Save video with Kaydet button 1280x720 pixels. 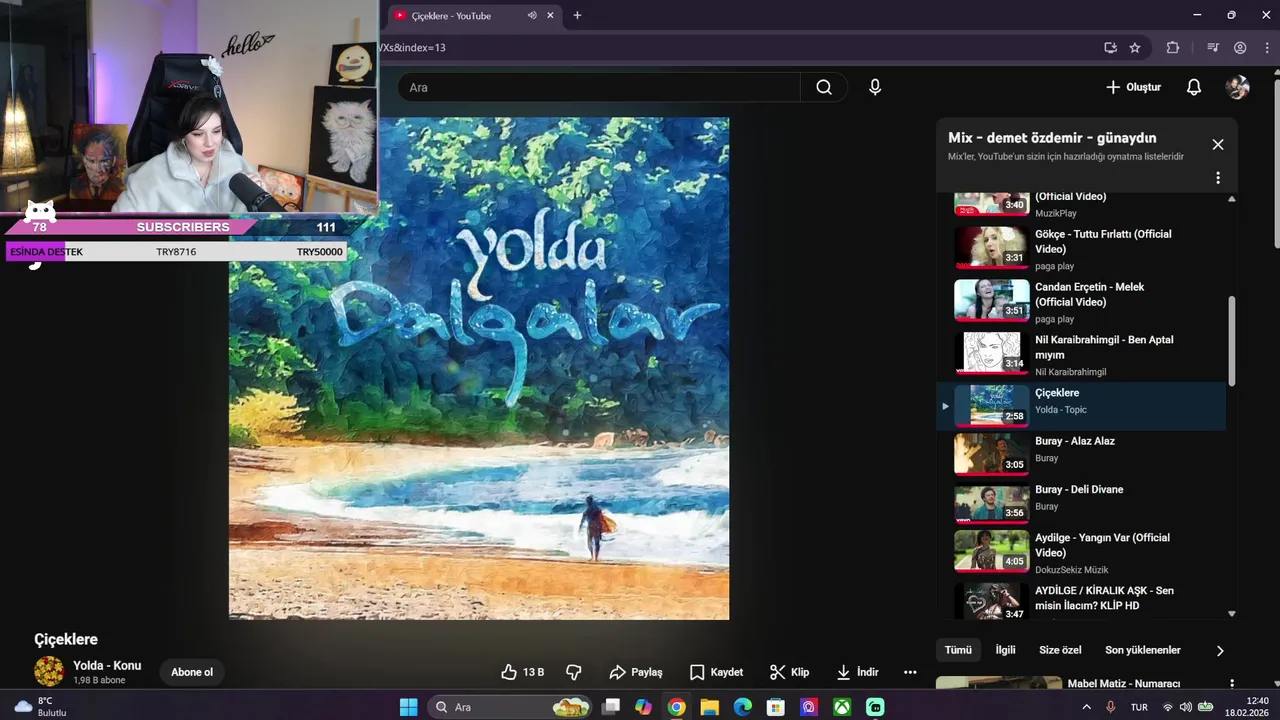[716, 672]
